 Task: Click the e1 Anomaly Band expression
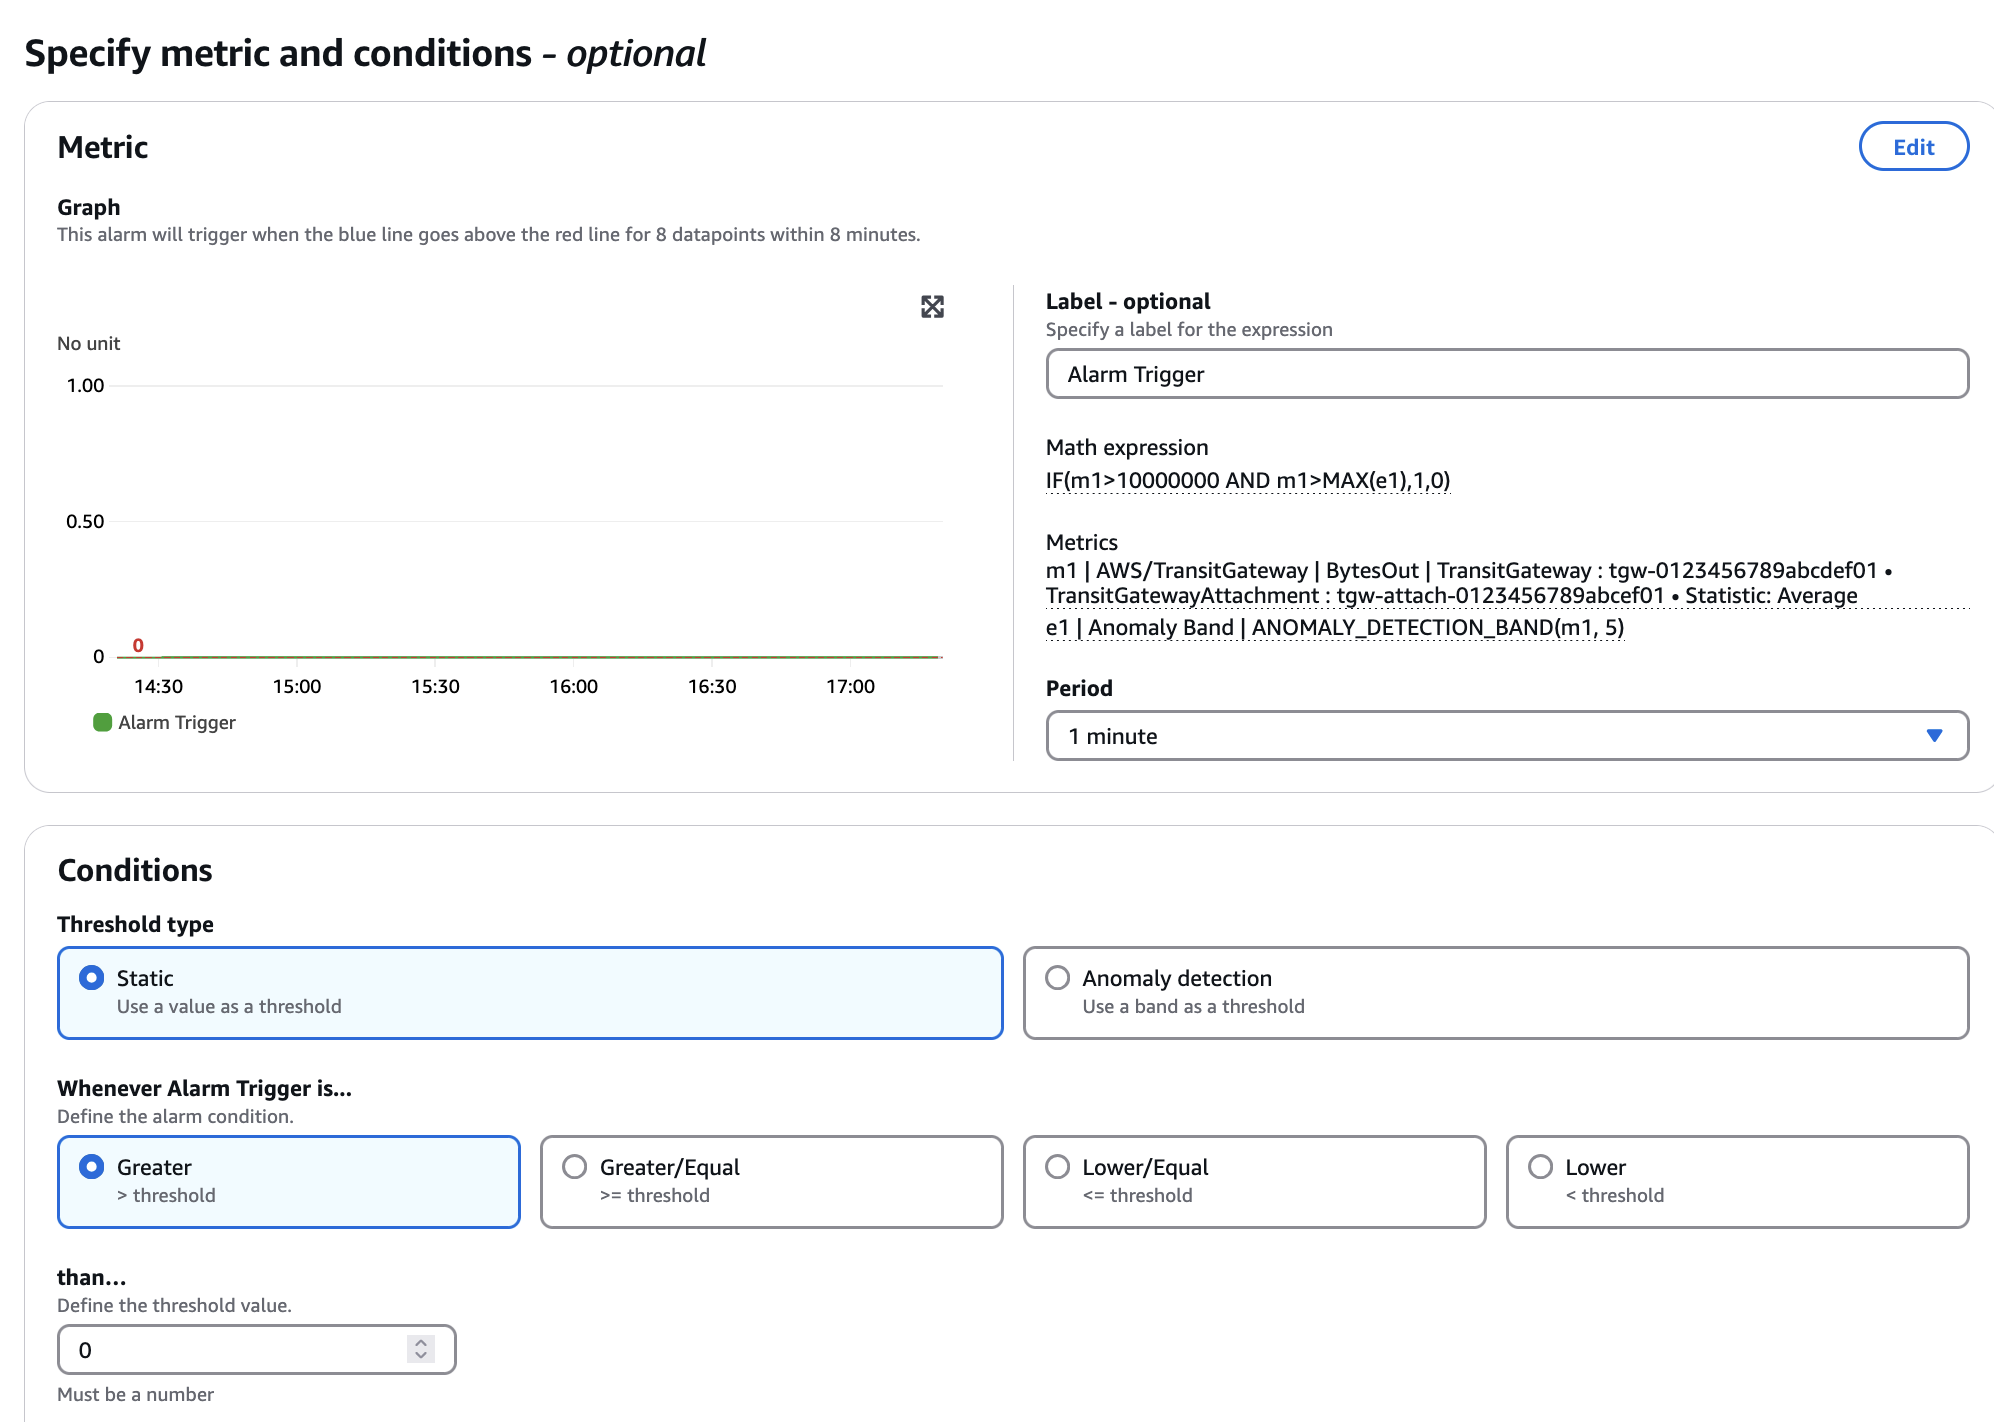tap(1334, 628)
